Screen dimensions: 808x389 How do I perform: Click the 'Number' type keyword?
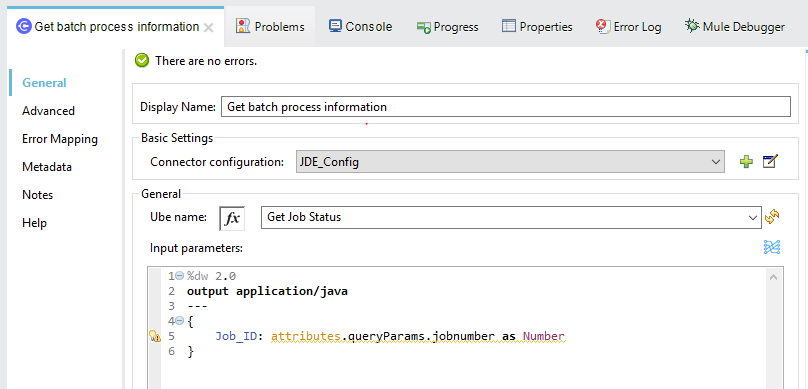(544, 337)
